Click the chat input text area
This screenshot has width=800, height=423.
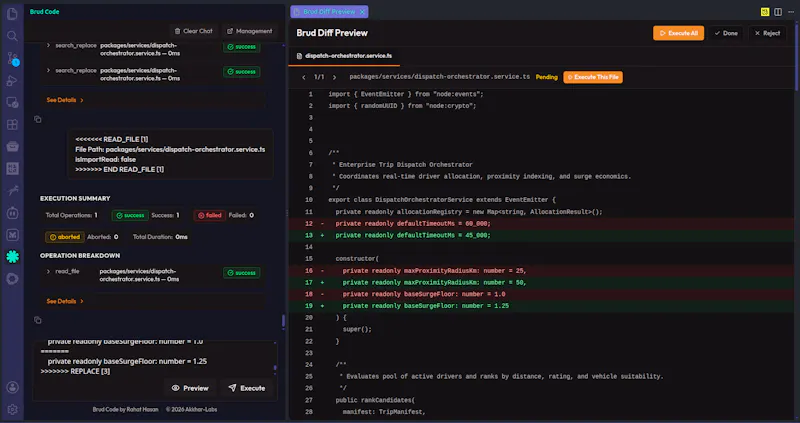point(153,357)
